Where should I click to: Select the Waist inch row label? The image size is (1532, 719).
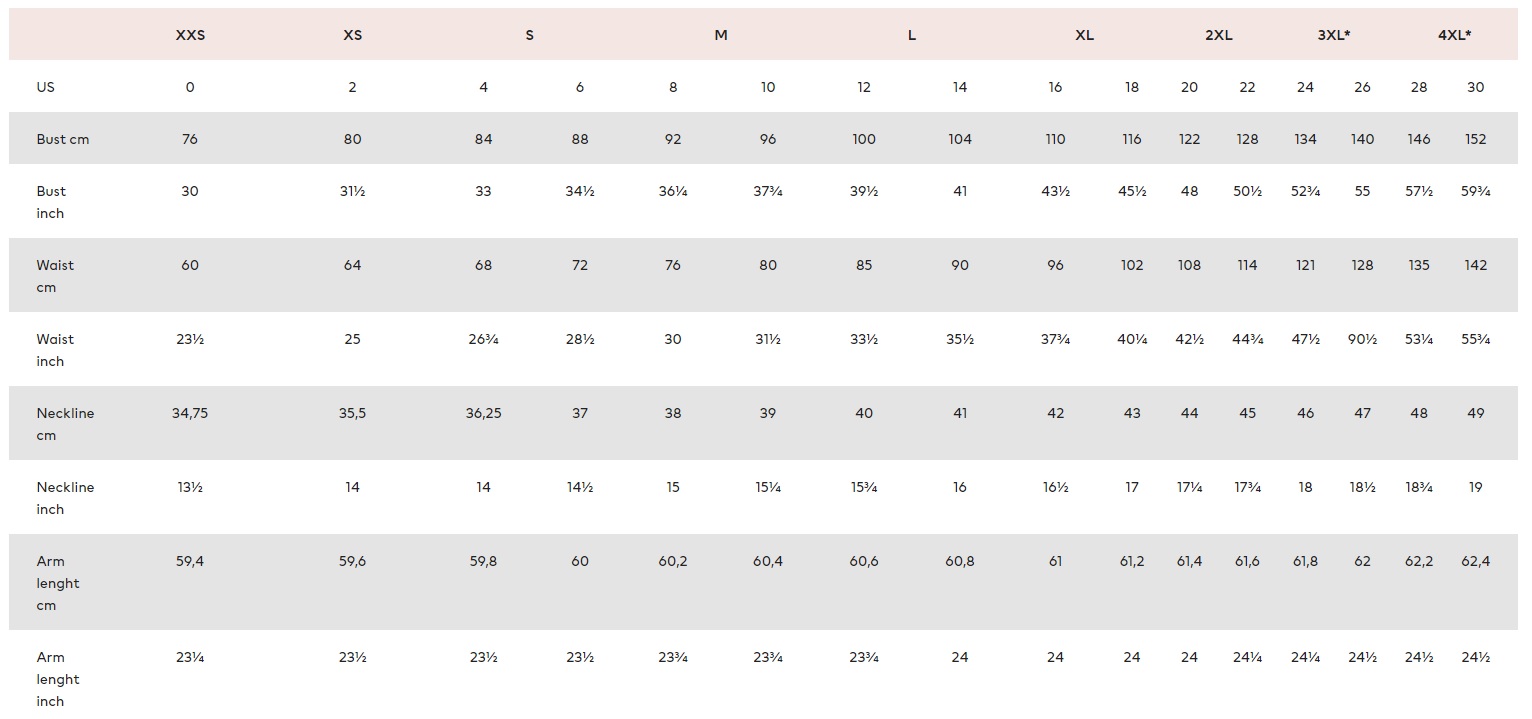tap(55, 350)
